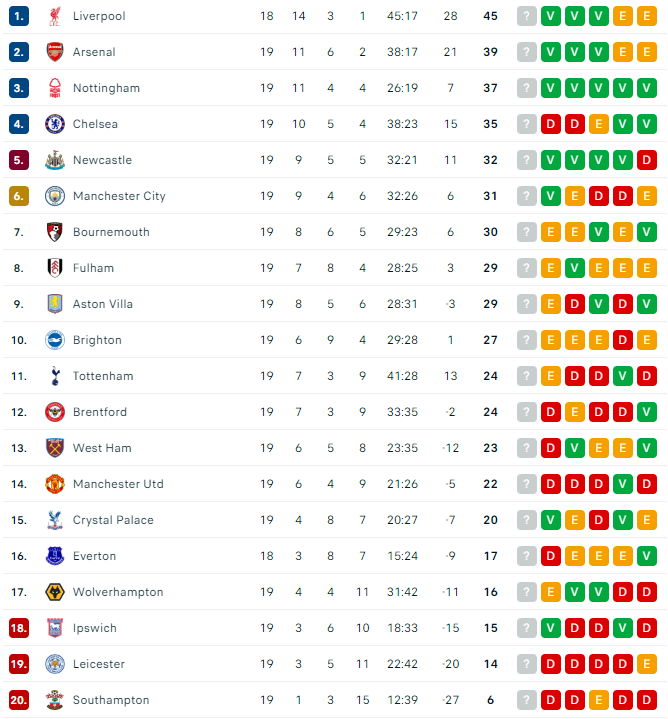Click the Nottingham Forest crest icon
The image size is (668, 719).
[55, 88]
